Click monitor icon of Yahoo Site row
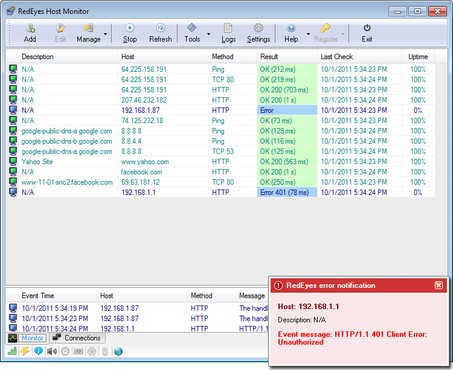The height and width of the screenshot is (370, 453). coord(13,162)
